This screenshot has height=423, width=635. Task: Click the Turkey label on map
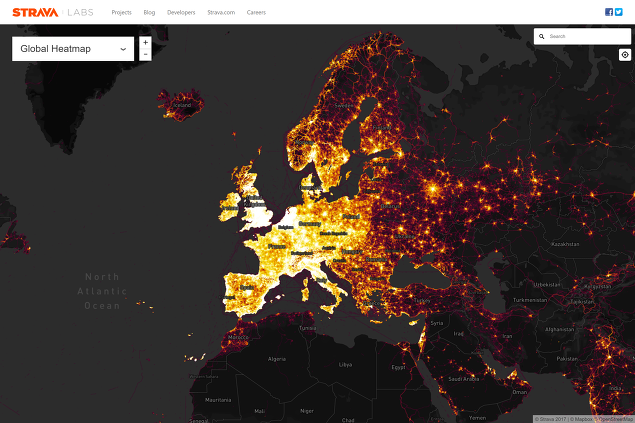(x=422, y=301)
